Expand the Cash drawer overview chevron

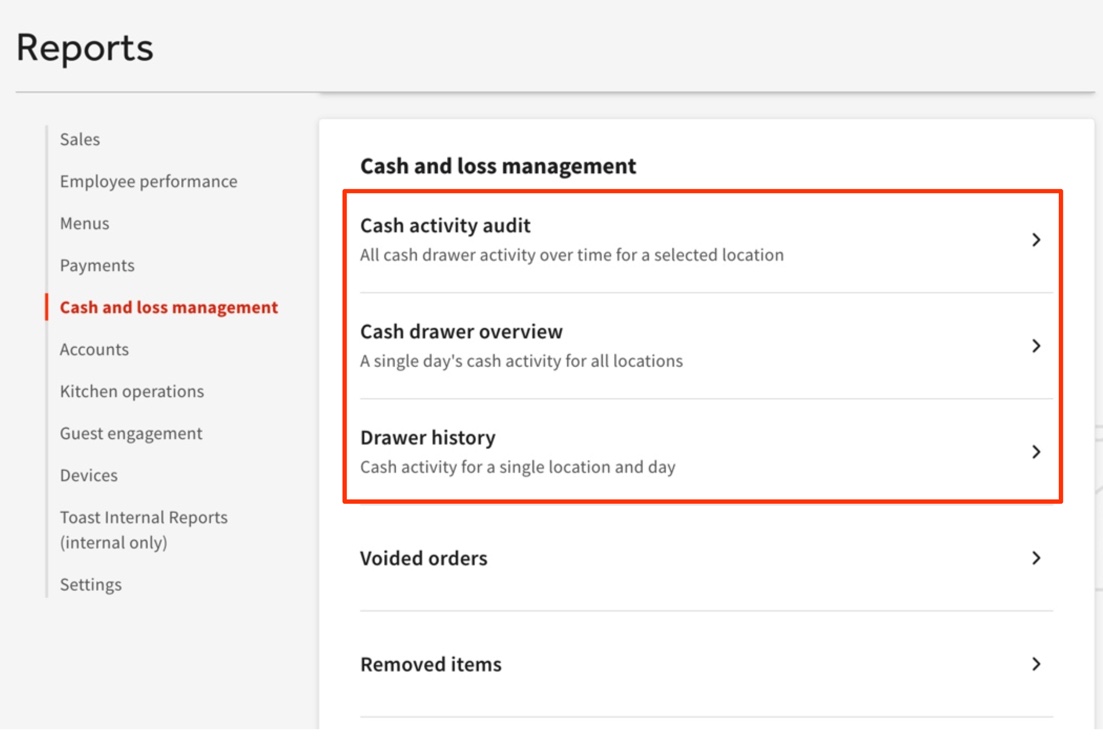(x=1037, y=346)
